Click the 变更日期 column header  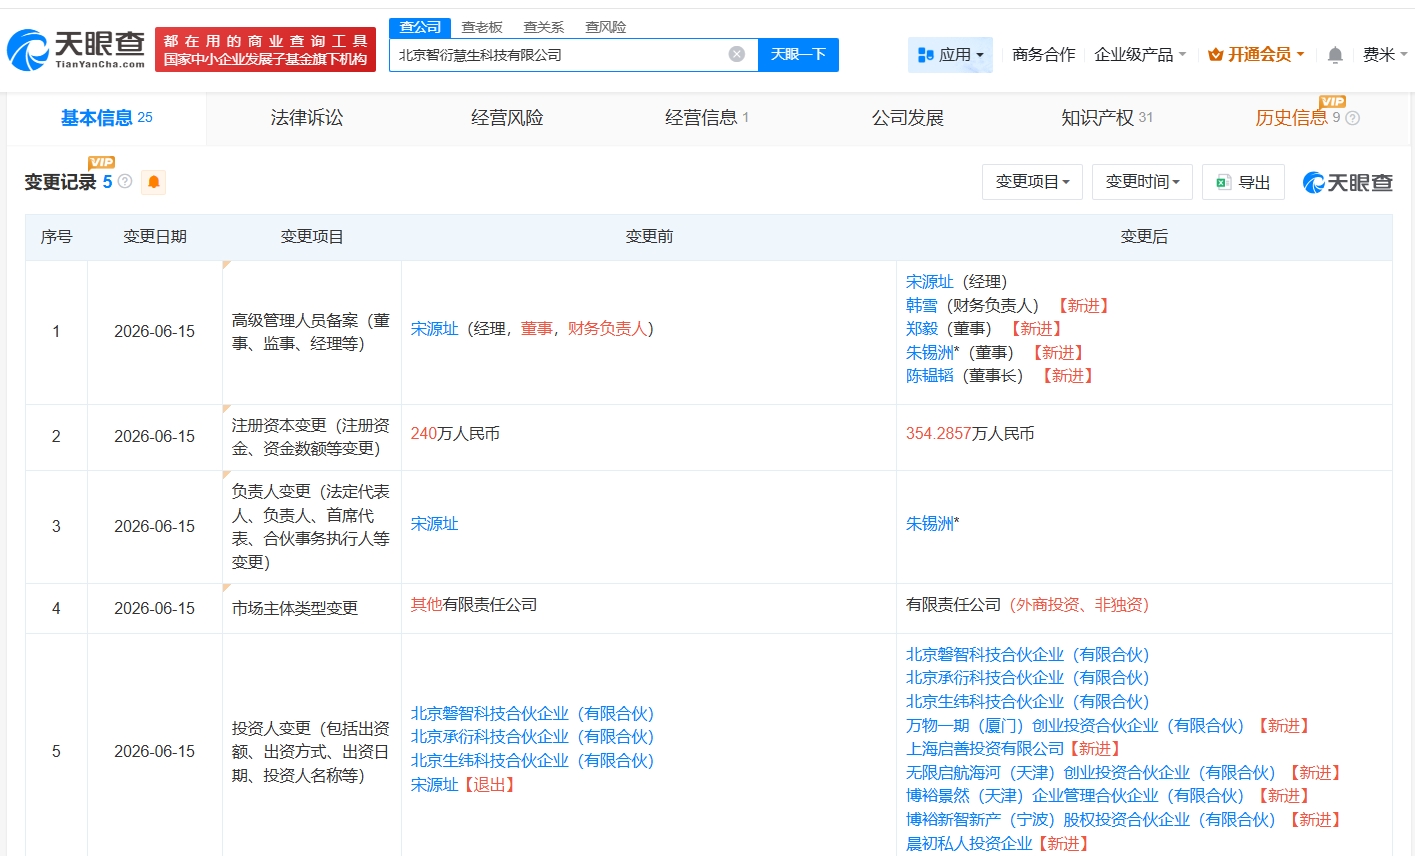click(155, 237)
